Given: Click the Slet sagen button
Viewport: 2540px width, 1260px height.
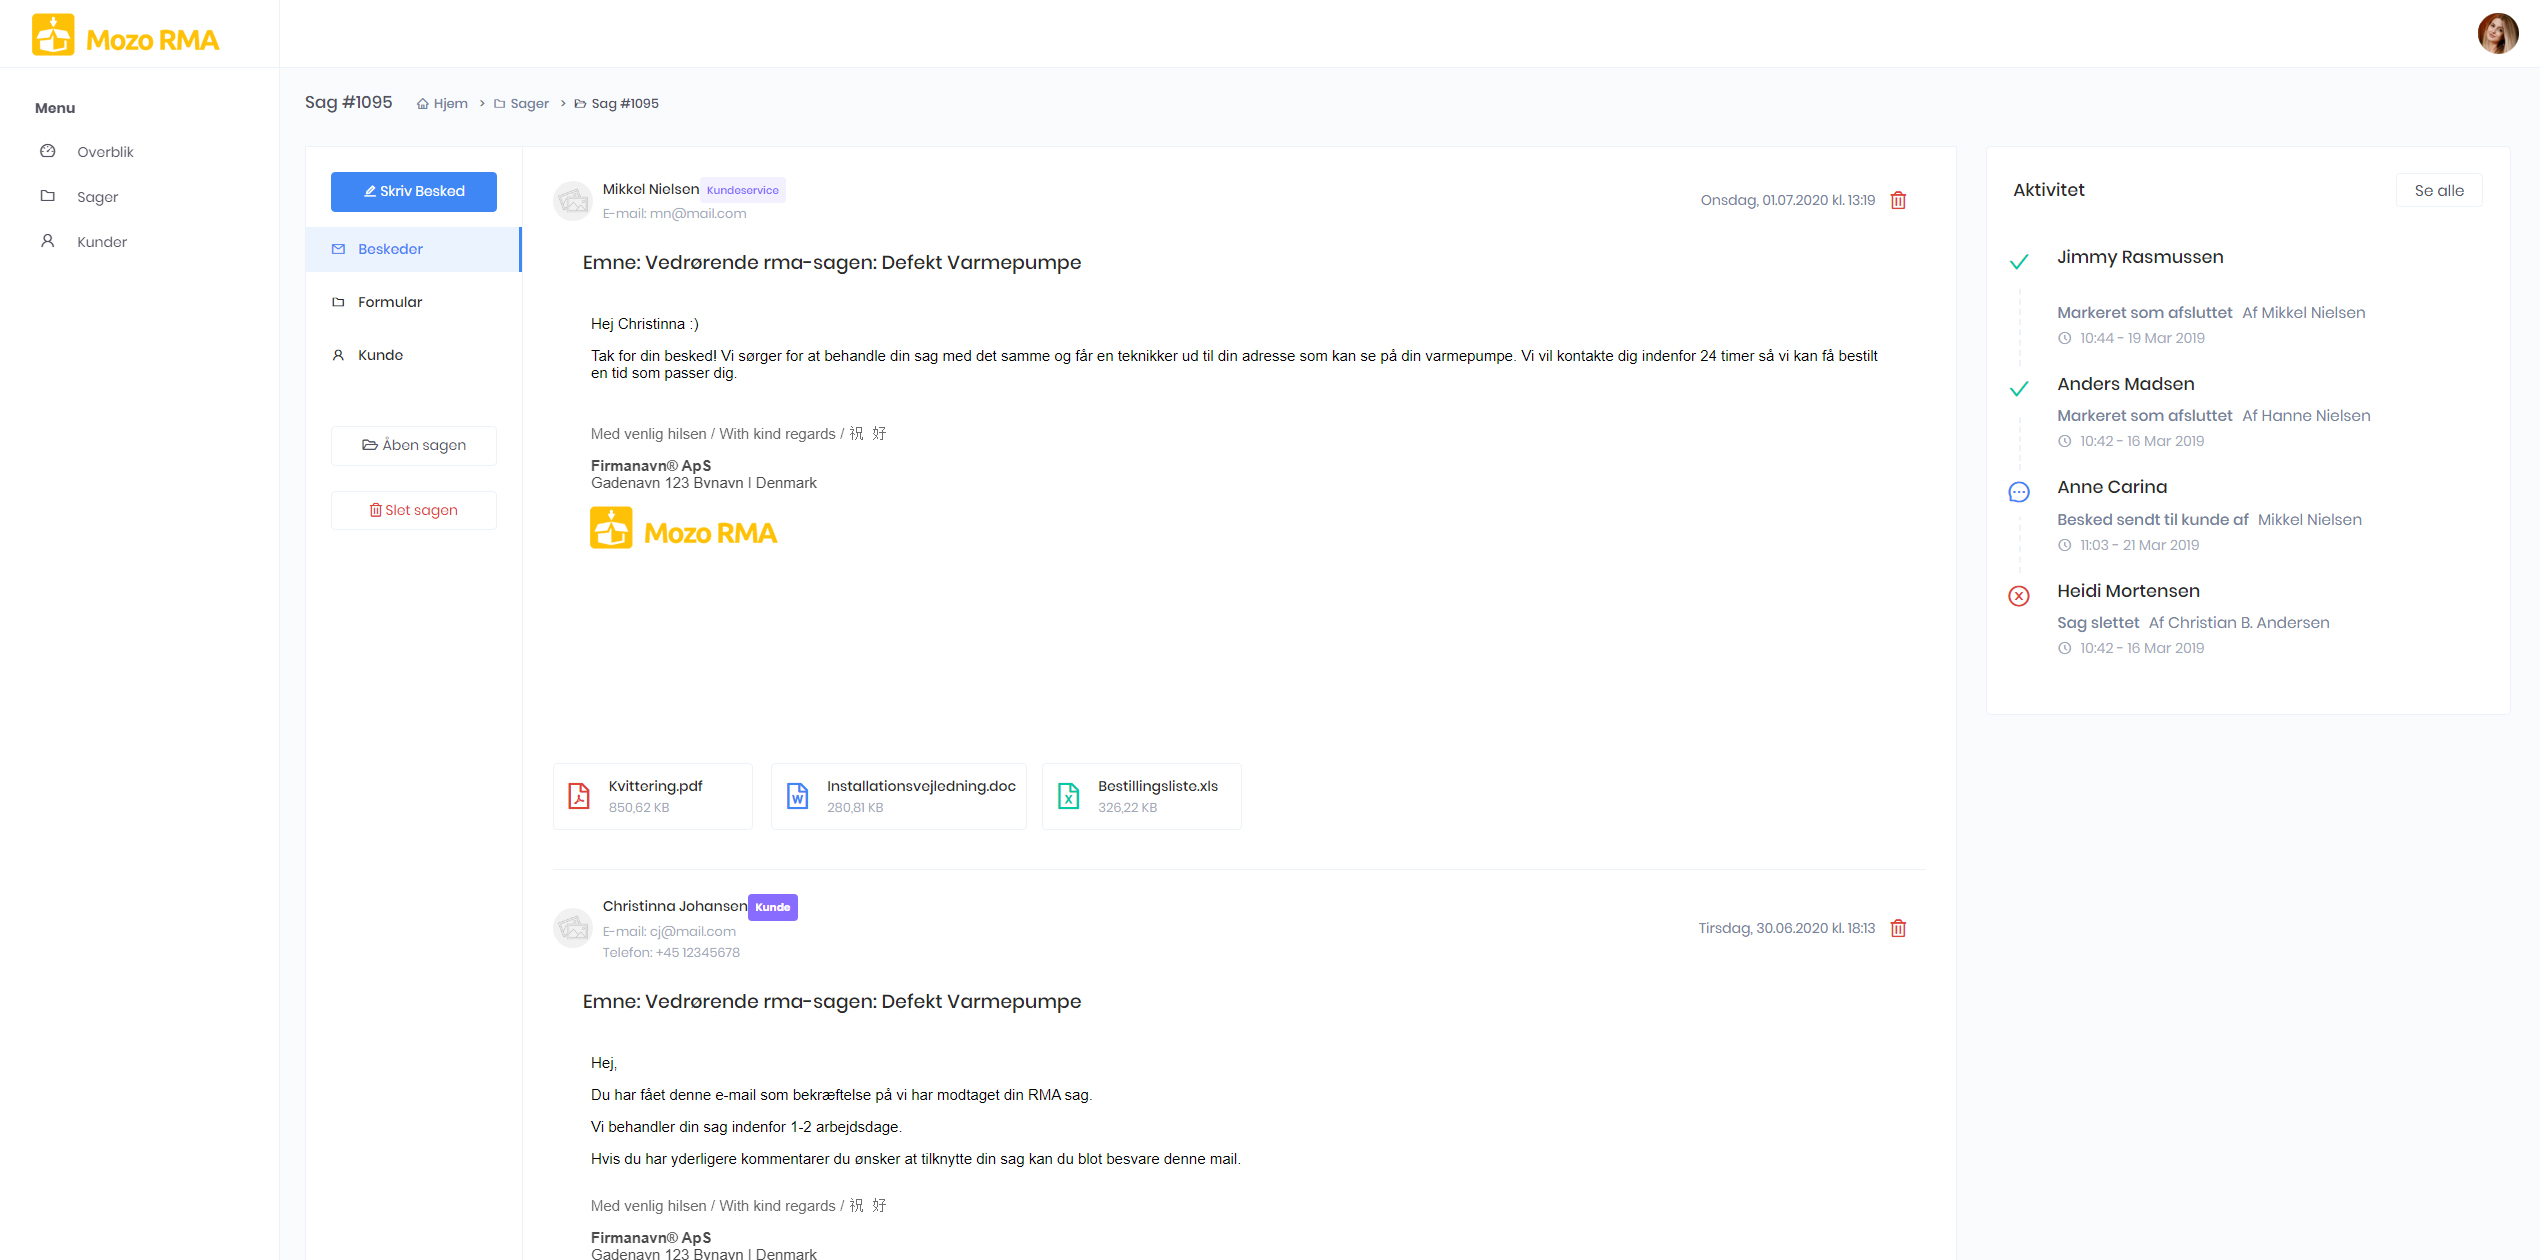Looking at the screenshot, I should tap(414, 511).
